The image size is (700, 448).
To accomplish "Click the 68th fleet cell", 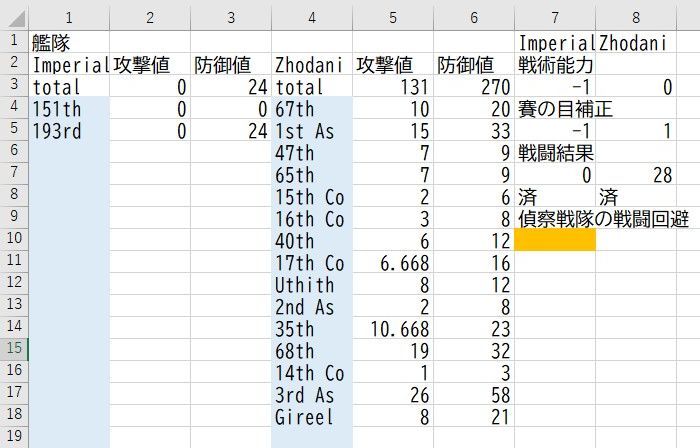I will [312, 349].
